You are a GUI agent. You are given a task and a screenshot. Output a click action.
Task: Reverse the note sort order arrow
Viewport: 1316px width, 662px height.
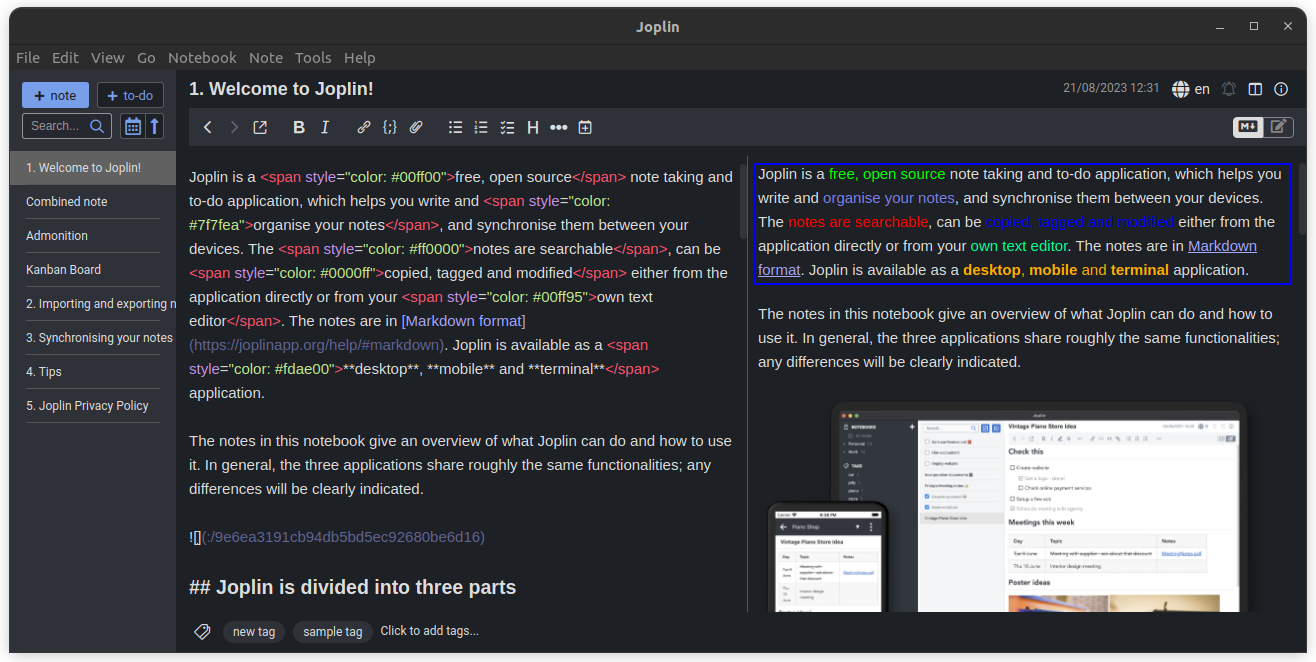pos(155,126)
